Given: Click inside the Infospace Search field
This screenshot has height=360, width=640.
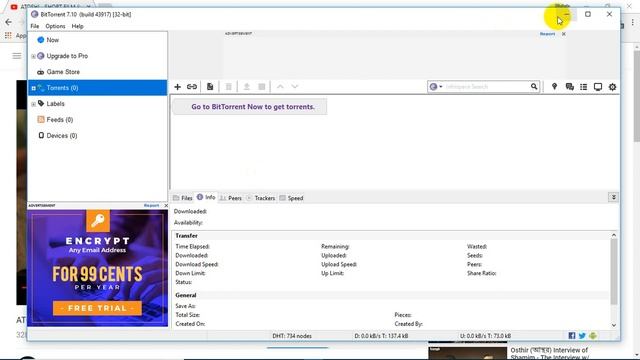Looking at the screenshot, I should [487, 87].
